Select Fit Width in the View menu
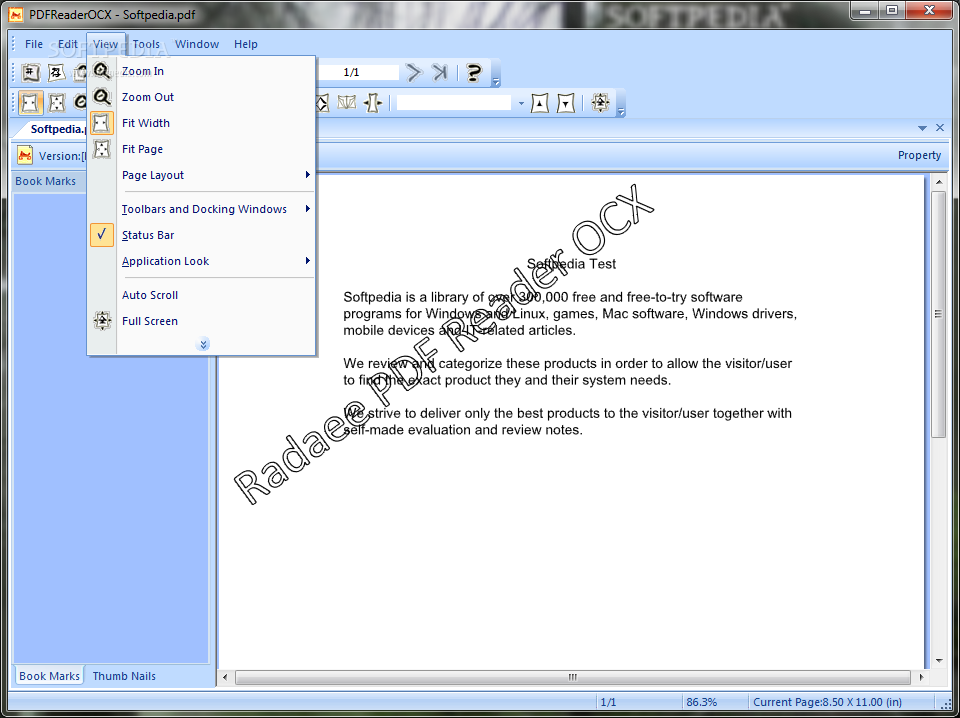Viewport: 960px width, 718px height. (x=201, y=123)
